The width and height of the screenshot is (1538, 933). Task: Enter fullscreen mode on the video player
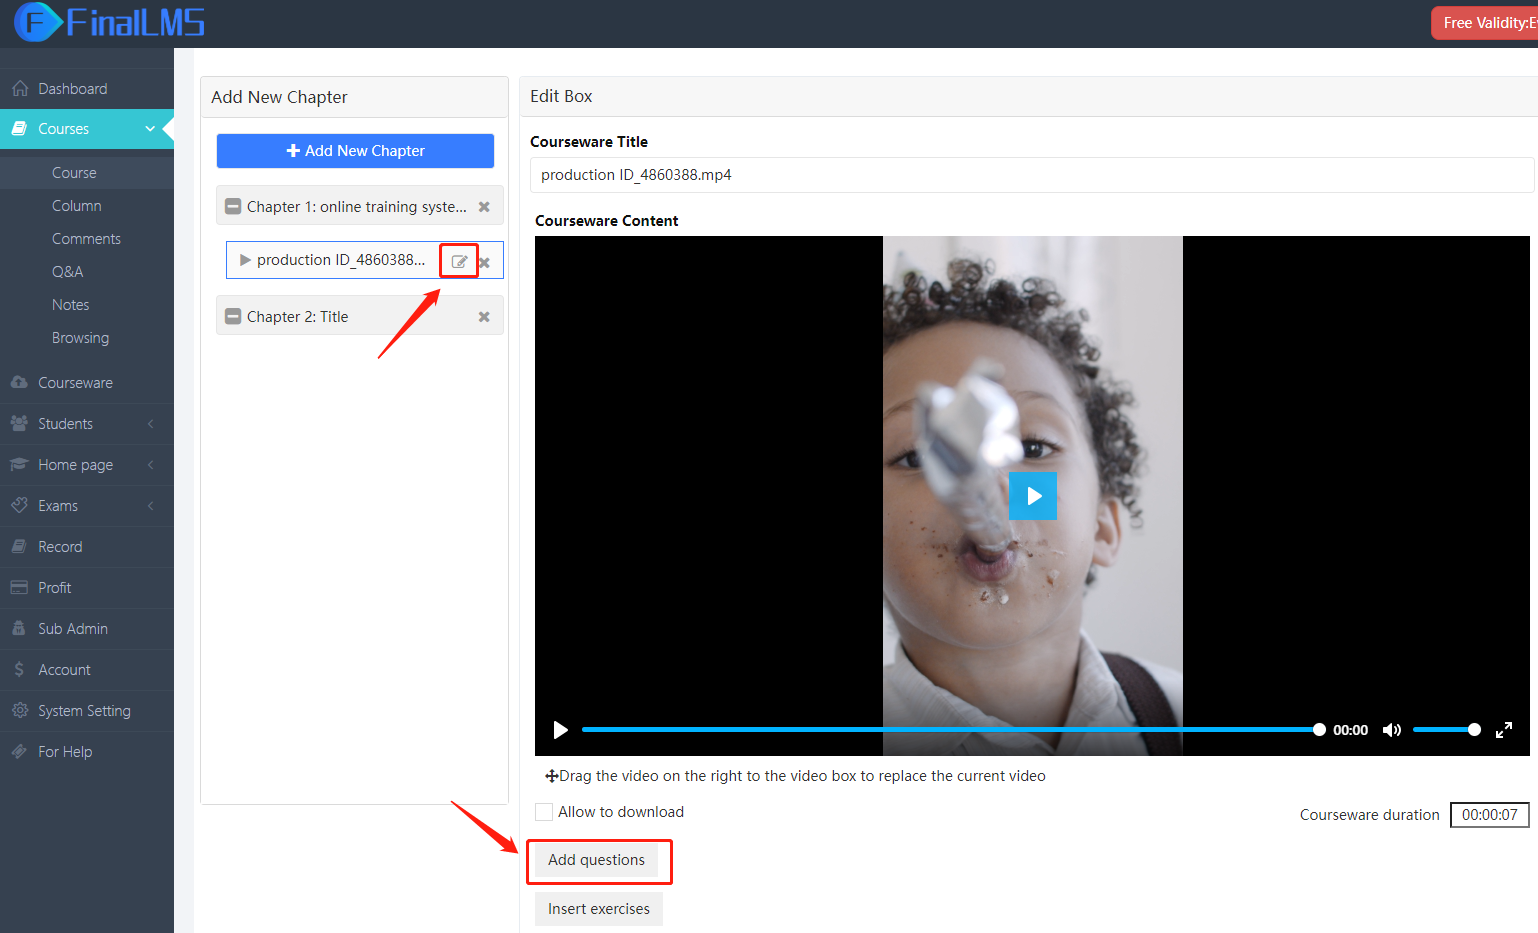1503,730
